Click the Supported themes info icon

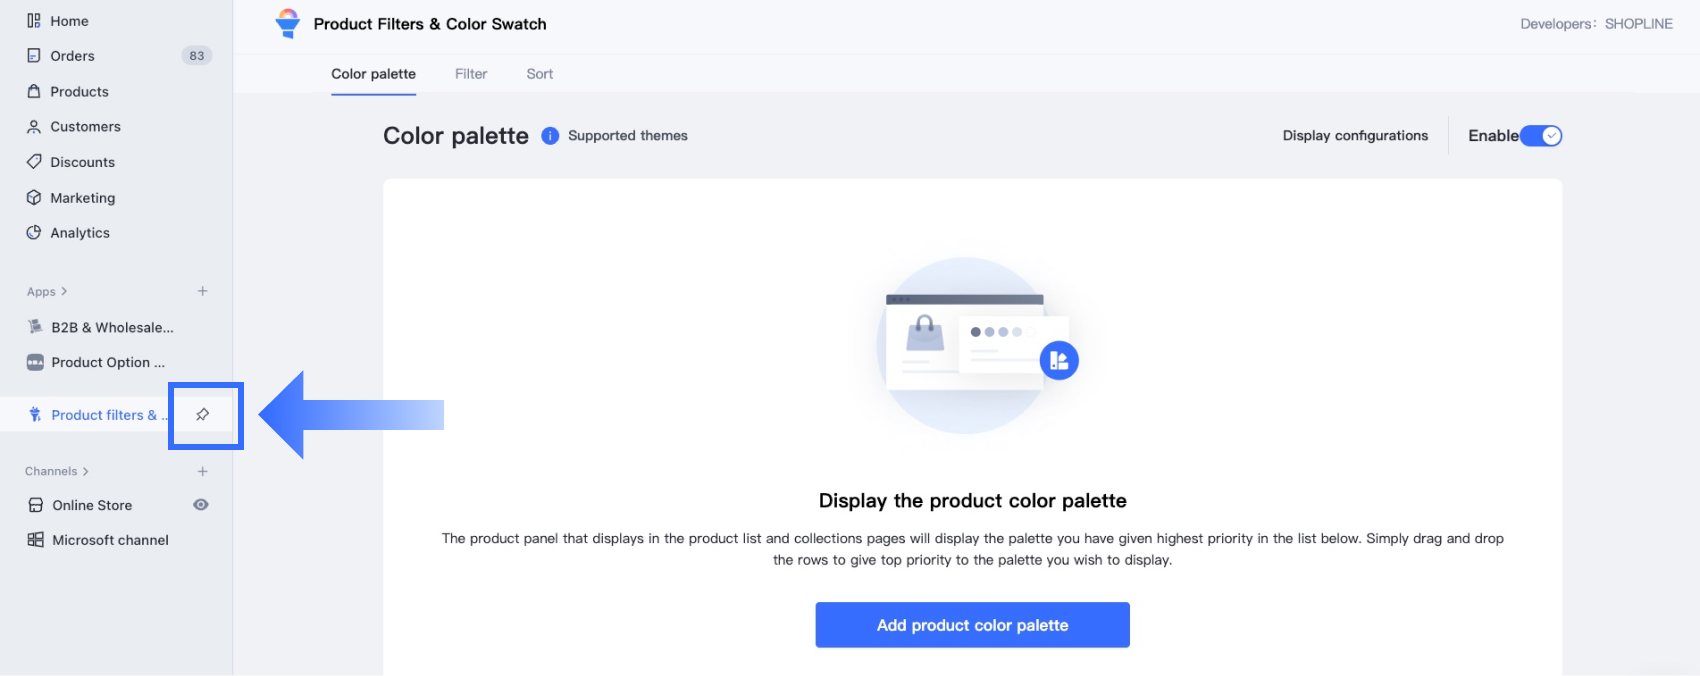550,136
